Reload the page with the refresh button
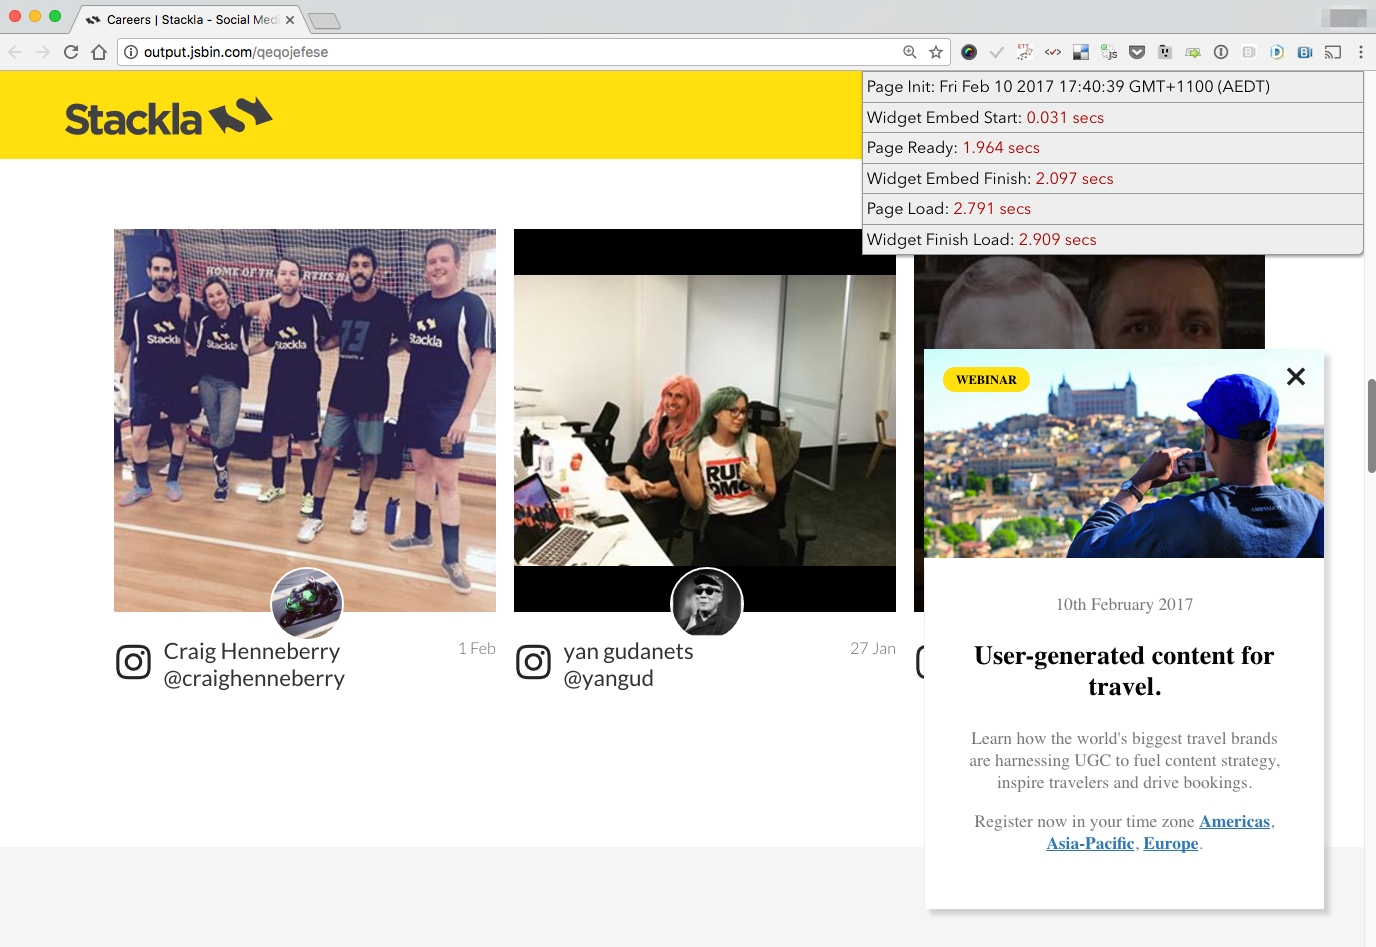Viewport: 1376px width, 947px height. pyautogui.click(x=71, y=52)
